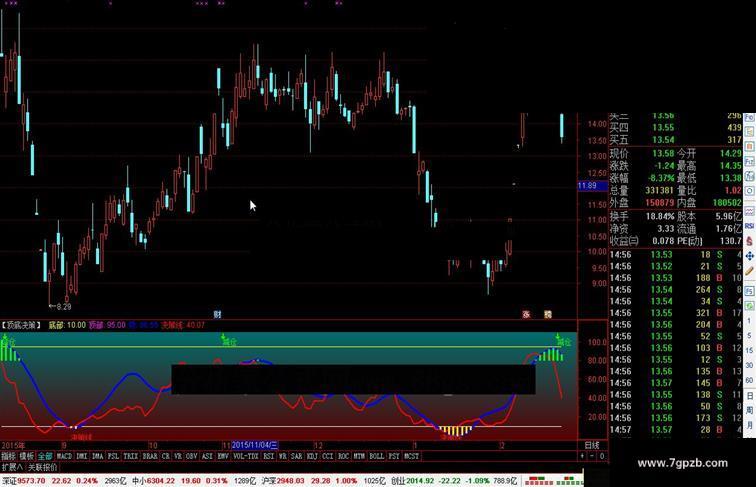Switch to the BOLL indicator tab

pyautogui.click(x=377, y=456)
